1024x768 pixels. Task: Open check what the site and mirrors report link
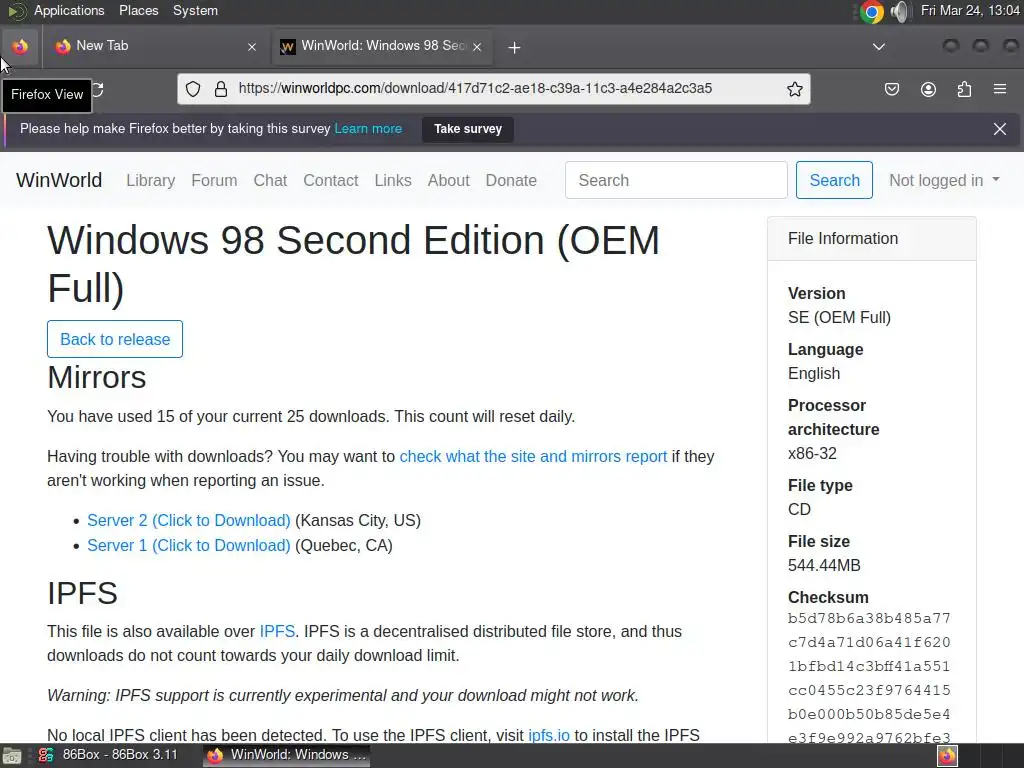coord(534,456)
